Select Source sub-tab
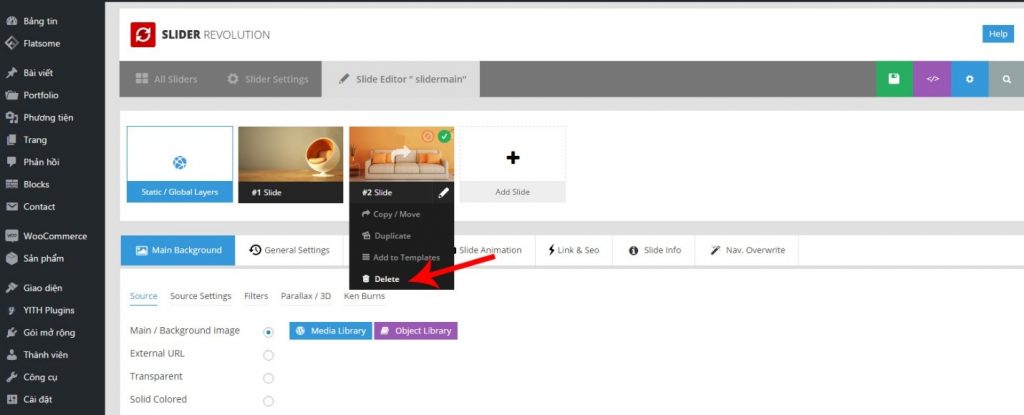Viewport: 1024px width, 415px height. (x=144, y=296)
